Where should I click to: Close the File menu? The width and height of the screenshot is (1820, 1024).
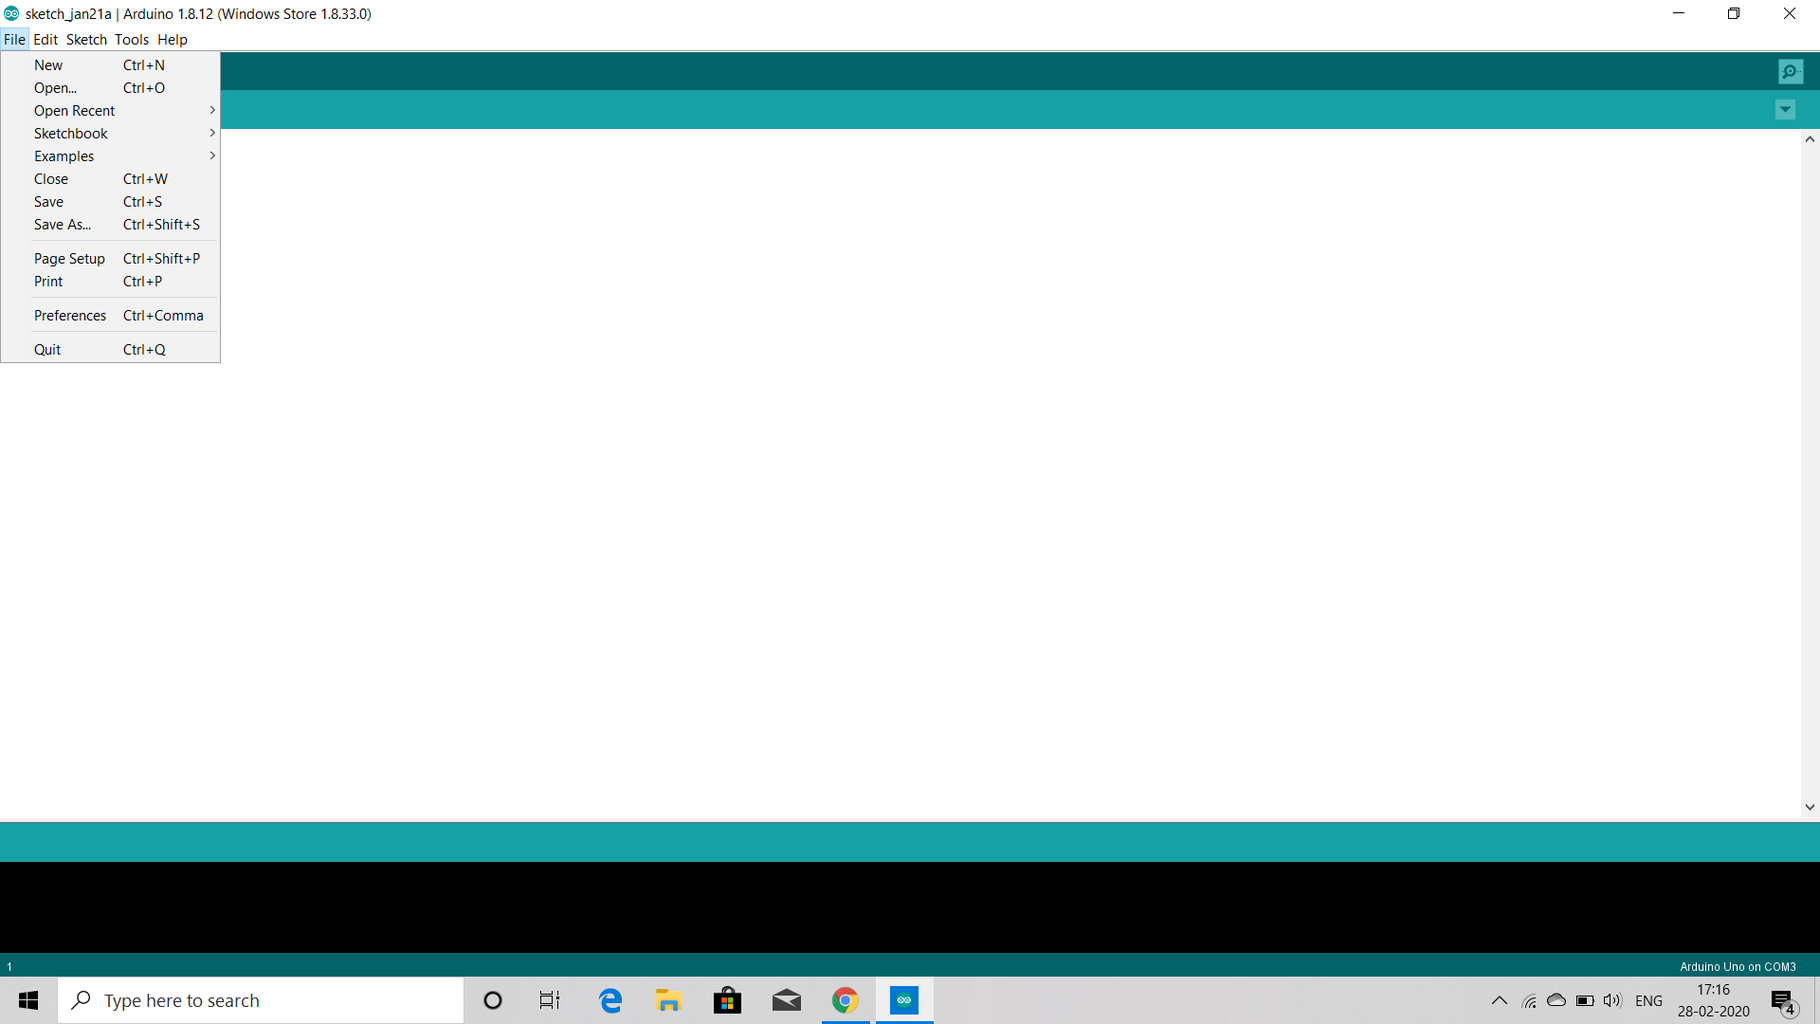[x=14, y=40]
